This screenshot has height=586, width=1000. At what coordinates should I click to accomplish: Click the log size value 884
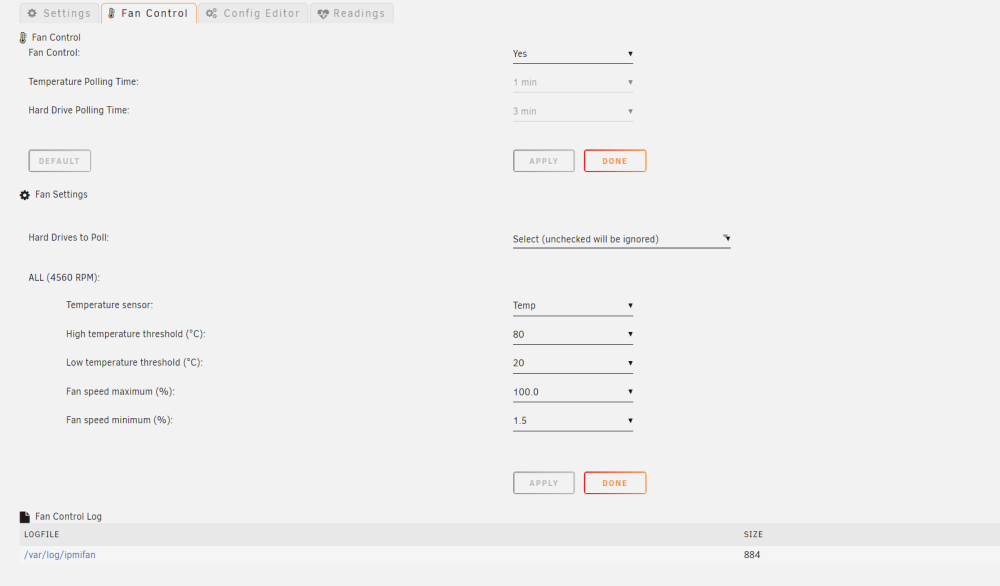(752, 555)
